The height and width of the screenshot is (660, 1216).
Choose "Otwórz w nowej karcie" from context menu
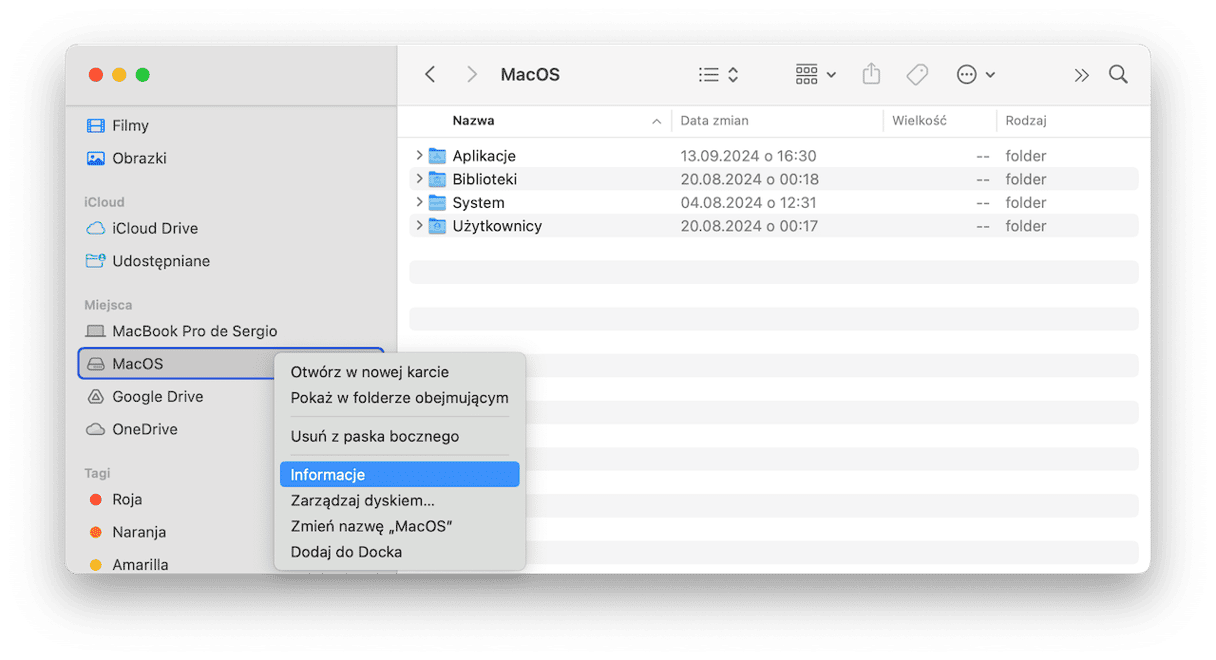(x=400, y=372)
